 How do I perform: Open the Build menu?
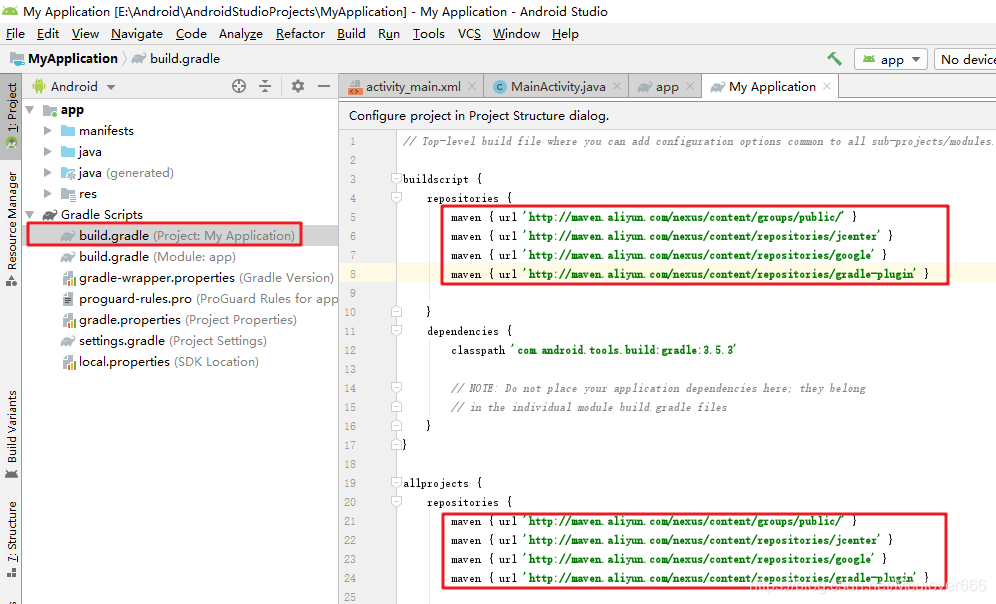(x=351, y=34)
